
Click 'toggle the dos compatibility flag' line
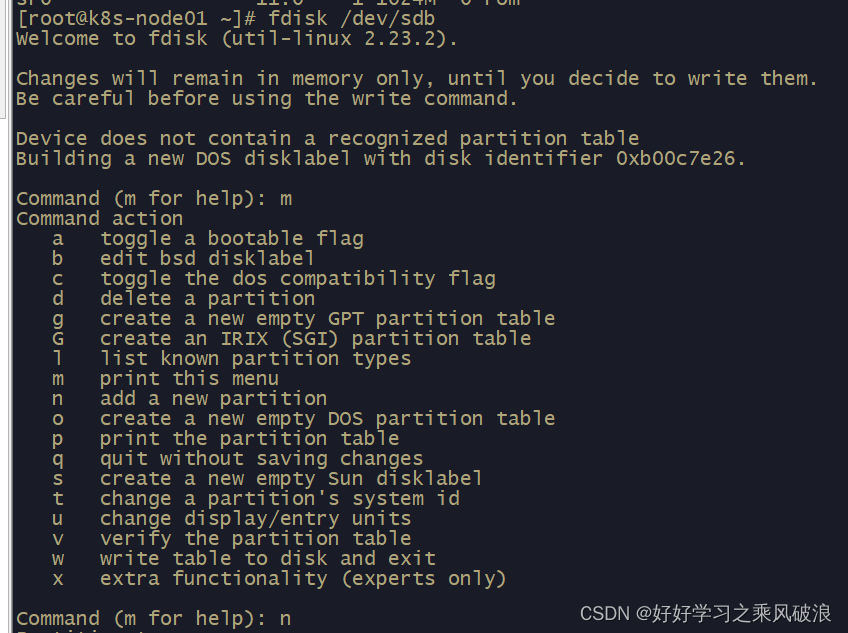274,279
